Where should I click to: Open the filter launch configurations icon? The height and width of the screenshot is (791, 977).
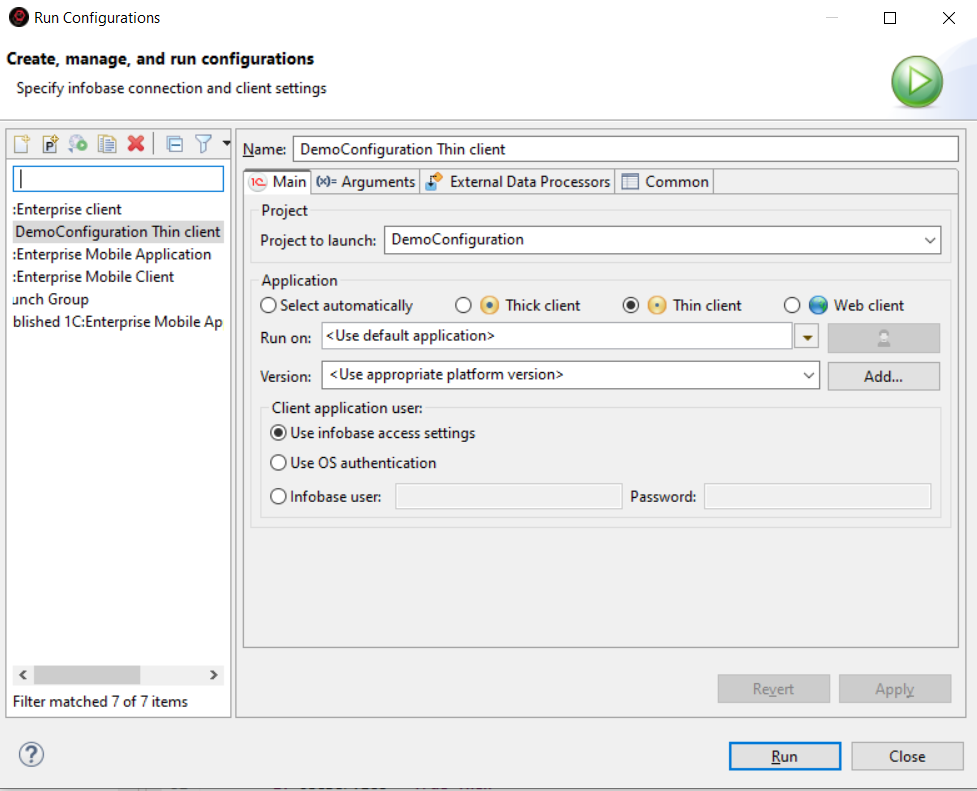203,144
